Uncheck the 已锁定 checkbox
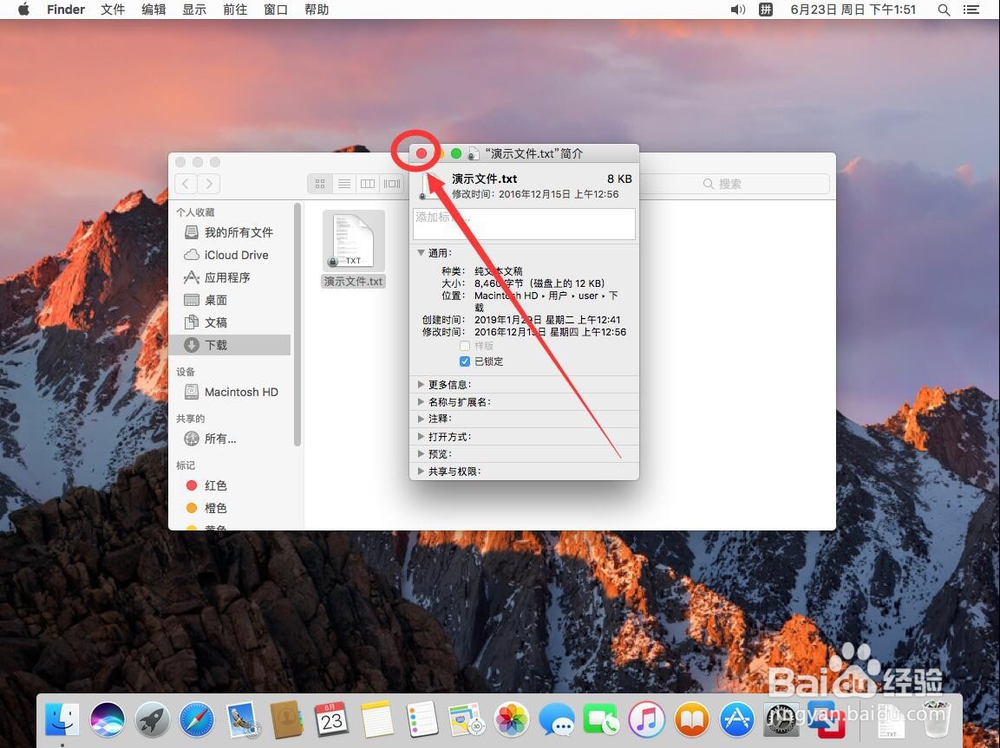This screenshot has height=748, width=1000. point(465,362)
